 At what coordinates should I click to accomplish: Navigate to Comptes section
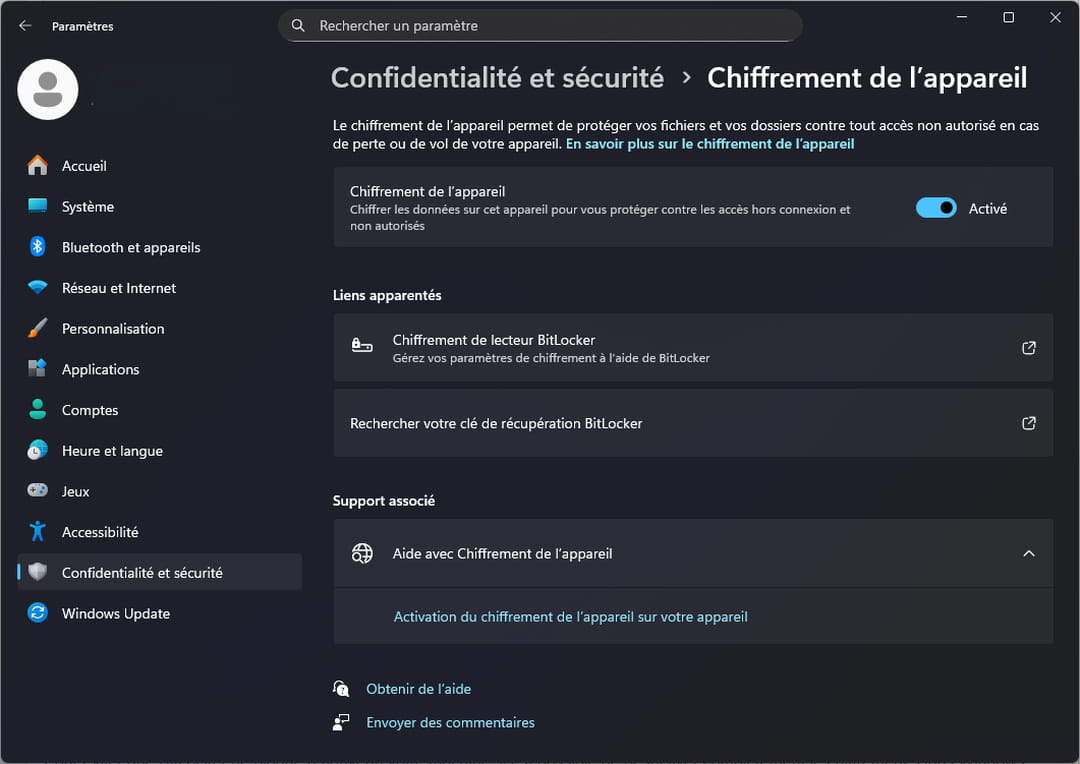[x=90, y=411]
